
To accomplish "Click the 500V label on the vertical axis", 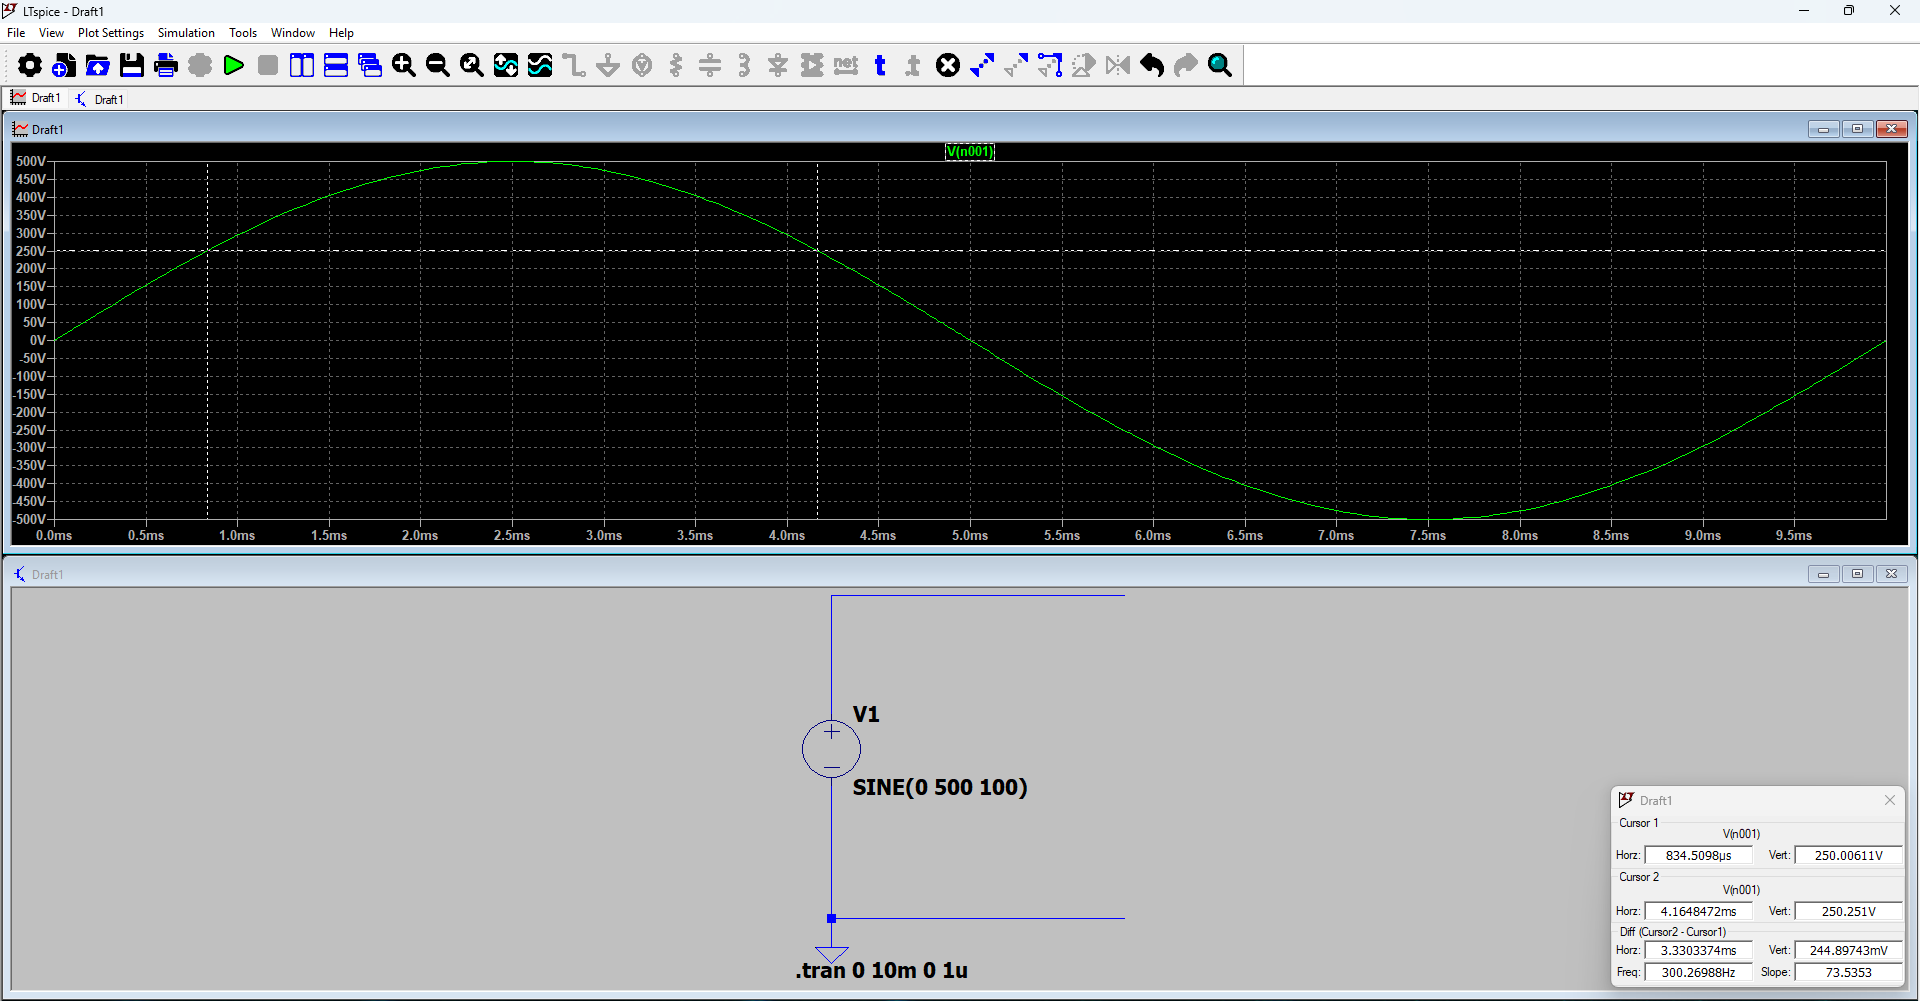I will (x=30, y=161).
